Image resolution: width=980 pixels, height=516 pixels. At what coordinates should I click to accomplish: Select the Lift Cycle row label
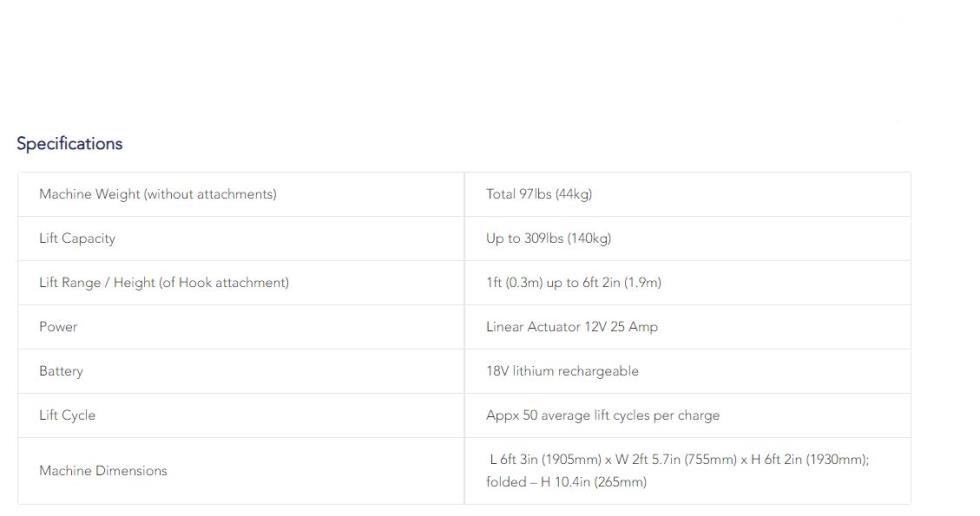(x=67, y=415)
